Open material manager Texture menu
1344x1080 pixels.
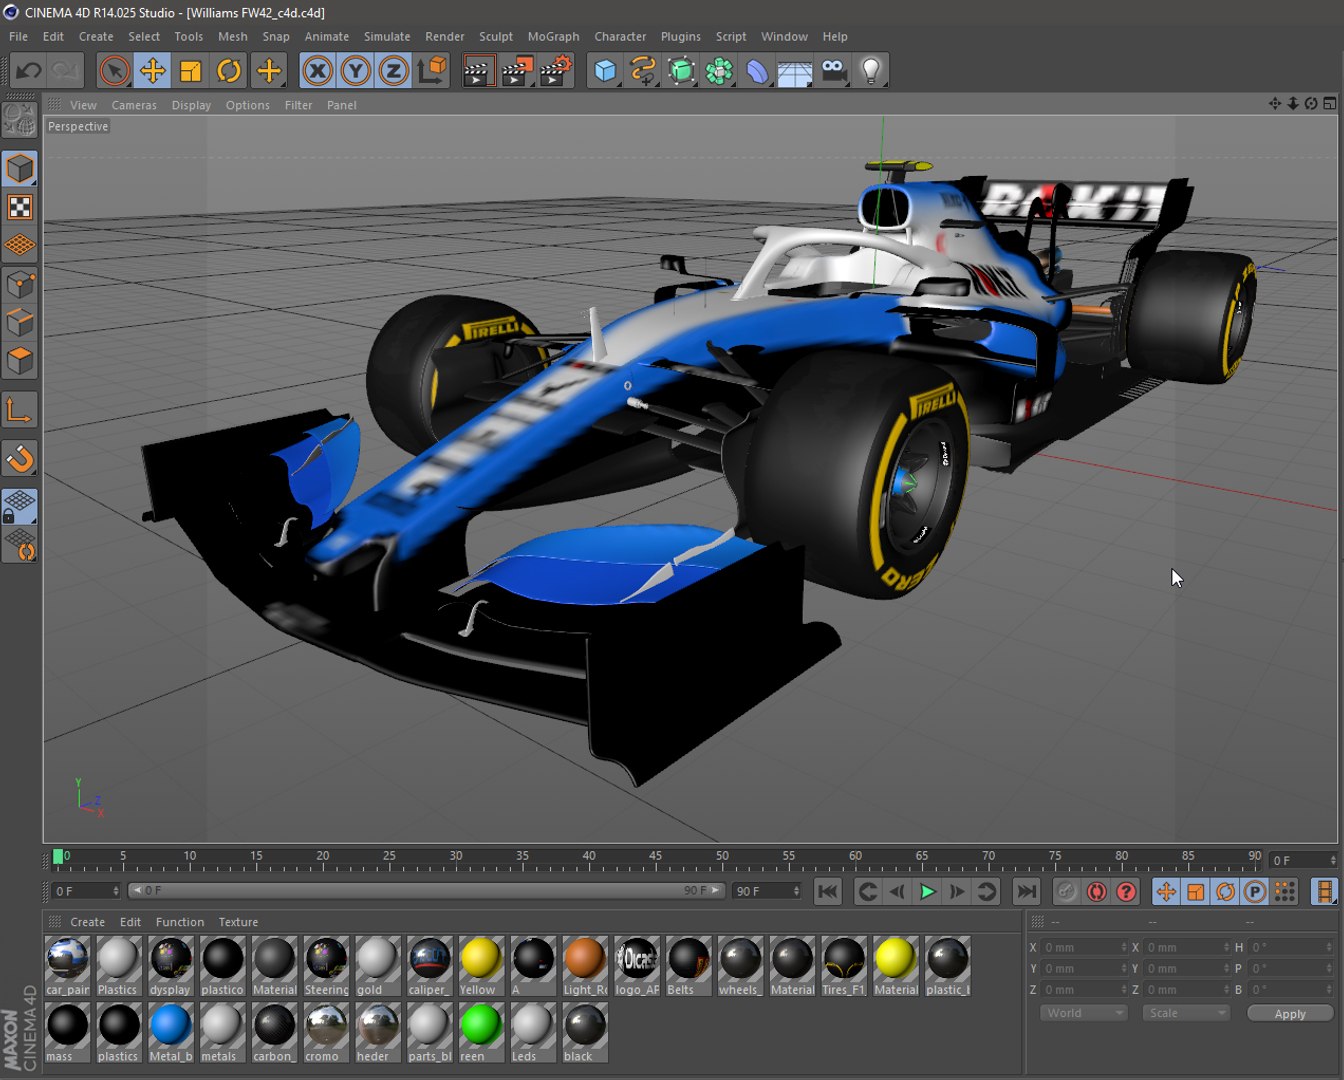point(238,922)
